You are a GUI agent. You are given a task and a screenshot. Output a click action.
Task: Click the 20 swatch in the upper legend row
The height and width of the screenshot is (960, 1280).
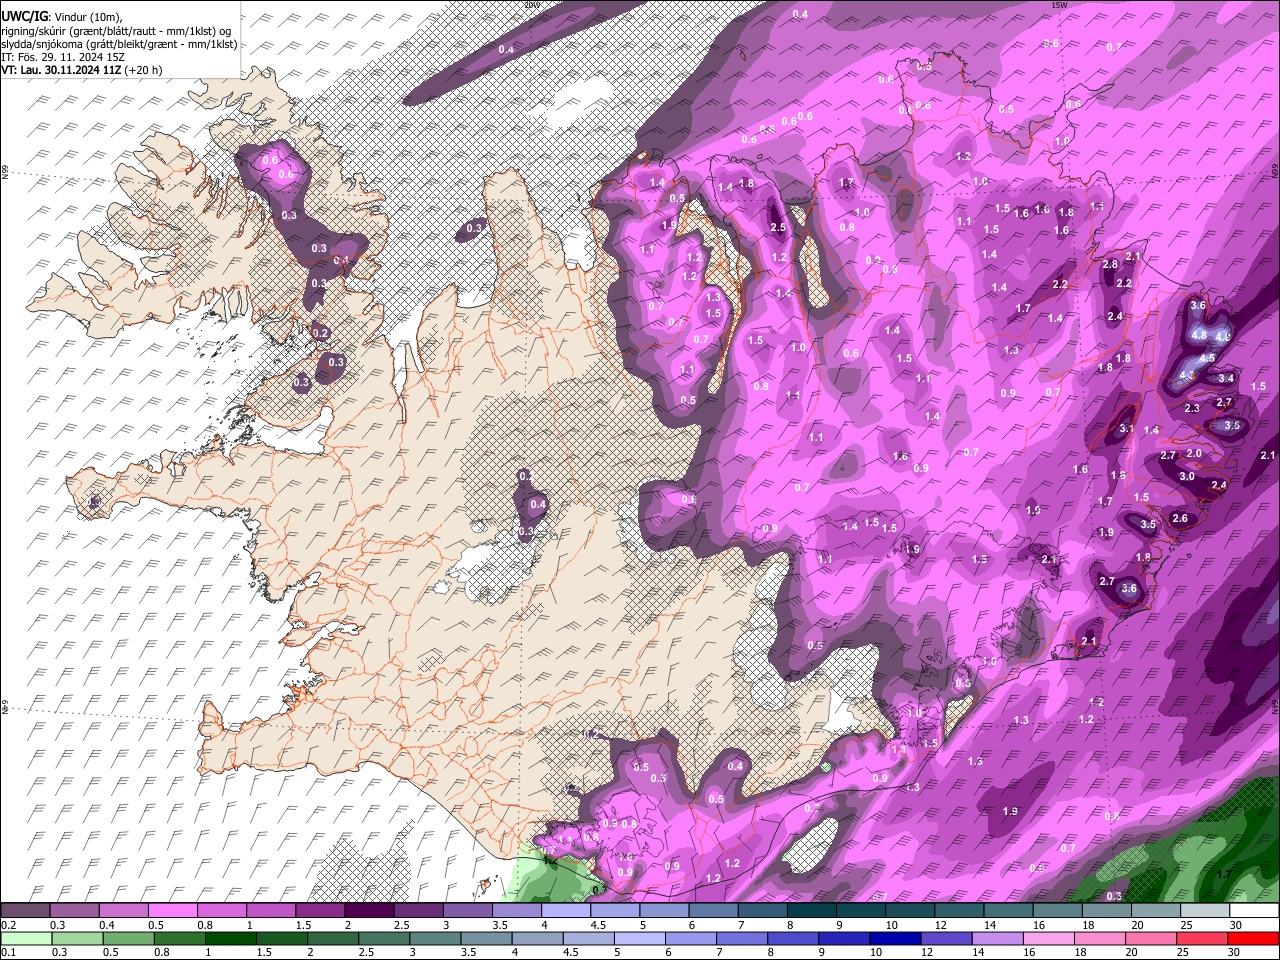(1155, 911)
